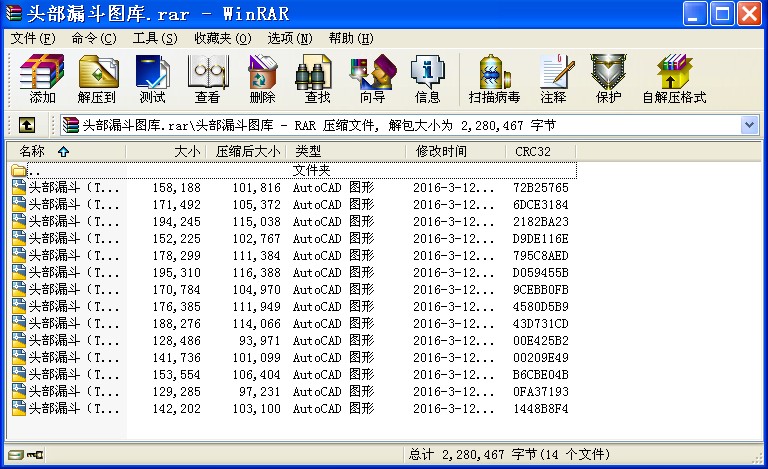Screen dimensions: 768x469
Task: Click file icon of row with CRC 795C8AED
Action: [19, 256]
